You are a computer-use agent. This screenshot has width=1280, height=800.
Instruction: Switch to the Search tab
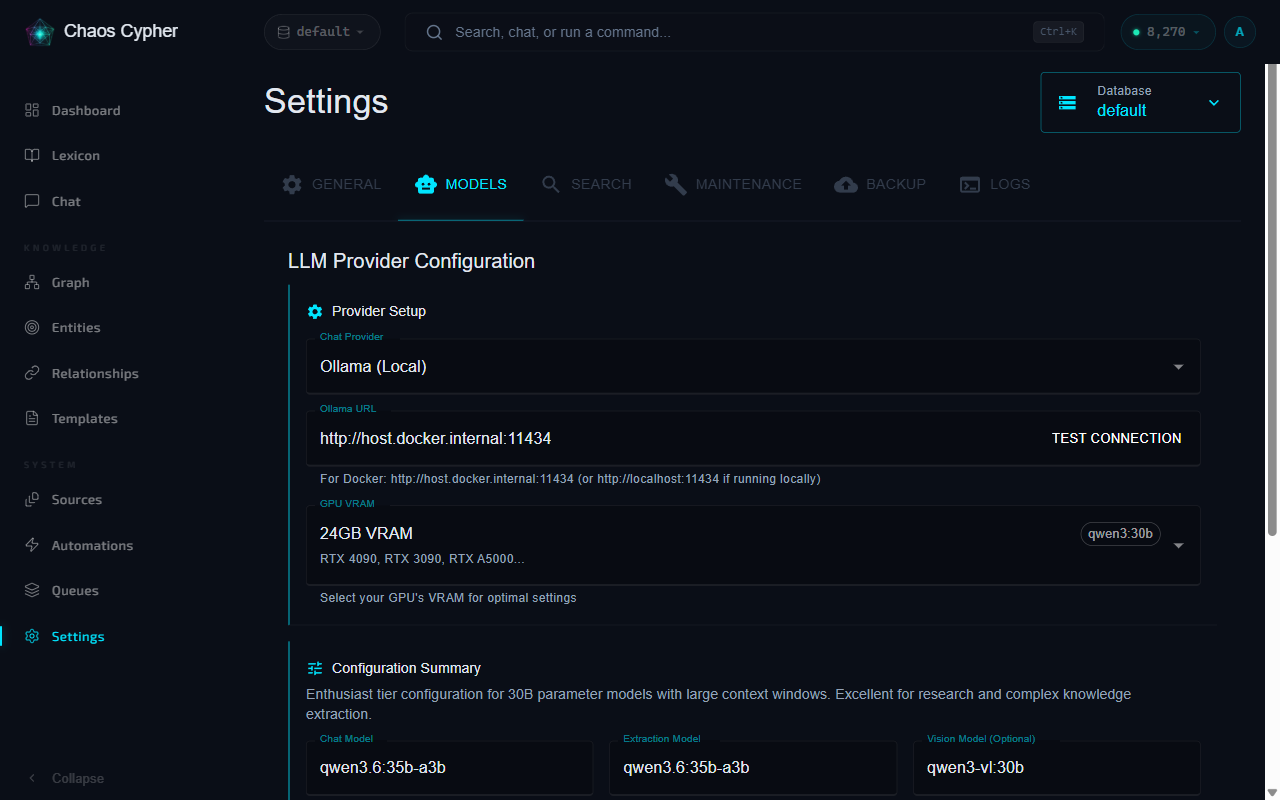[x=586, y=184]
